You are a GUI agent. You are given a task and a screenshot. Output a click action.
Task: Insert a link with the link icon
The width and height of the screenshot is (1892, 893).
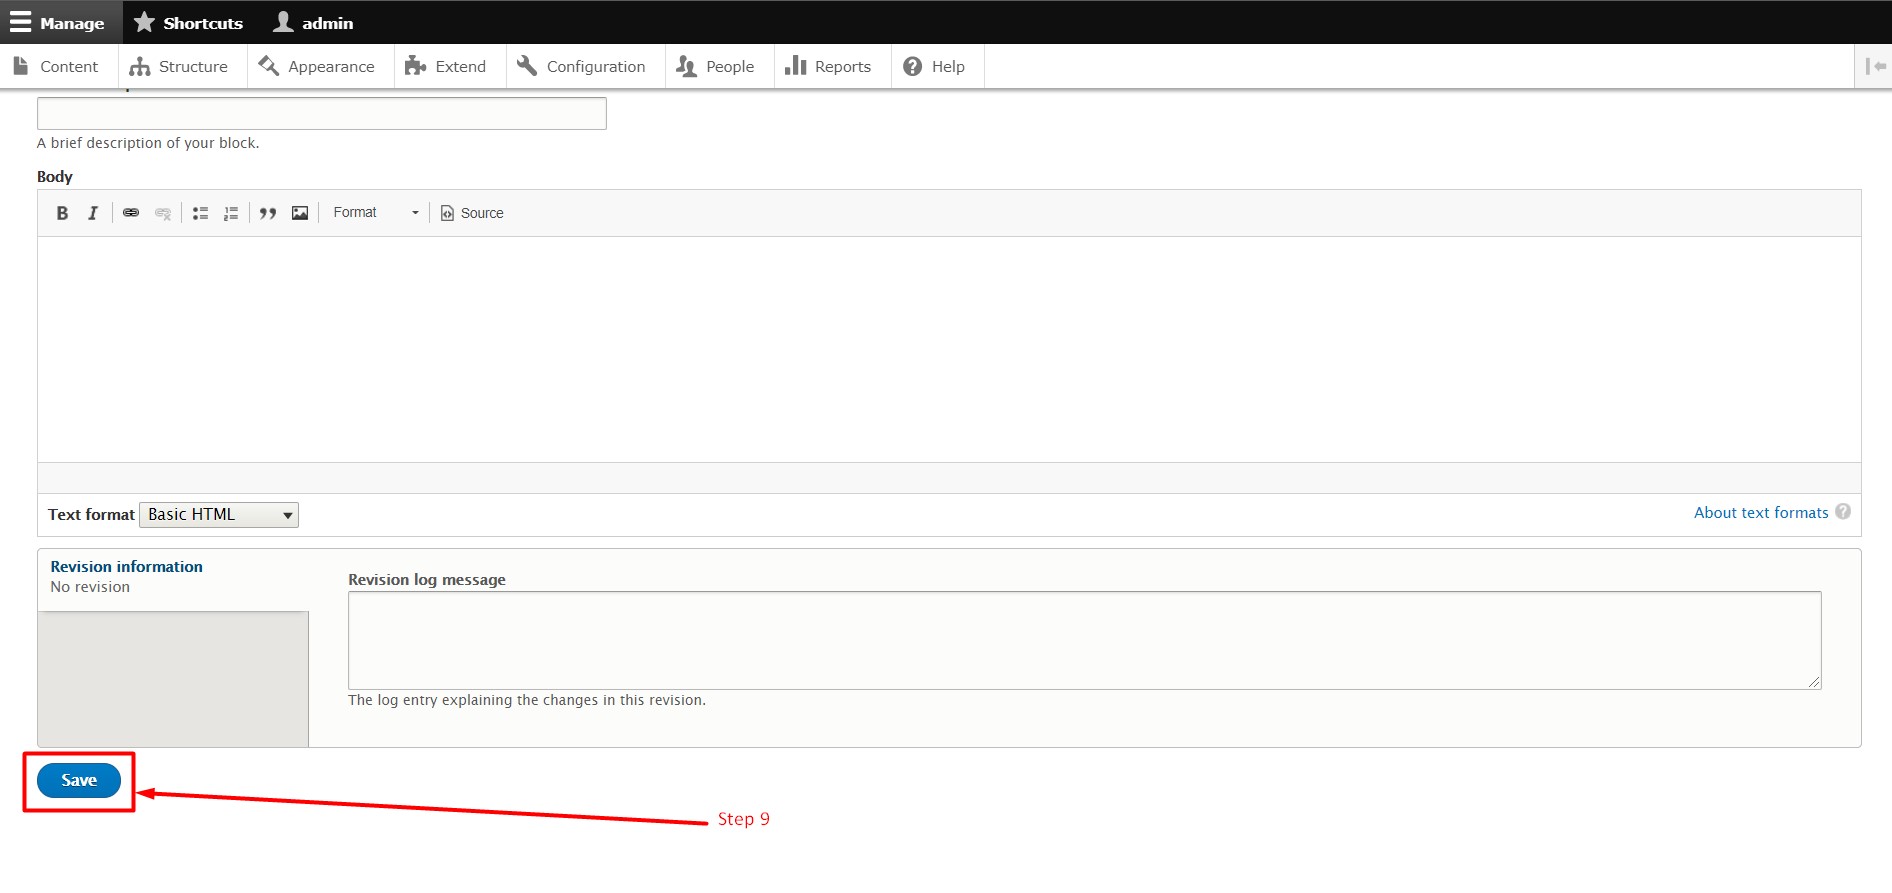click(x=131, y=213)
